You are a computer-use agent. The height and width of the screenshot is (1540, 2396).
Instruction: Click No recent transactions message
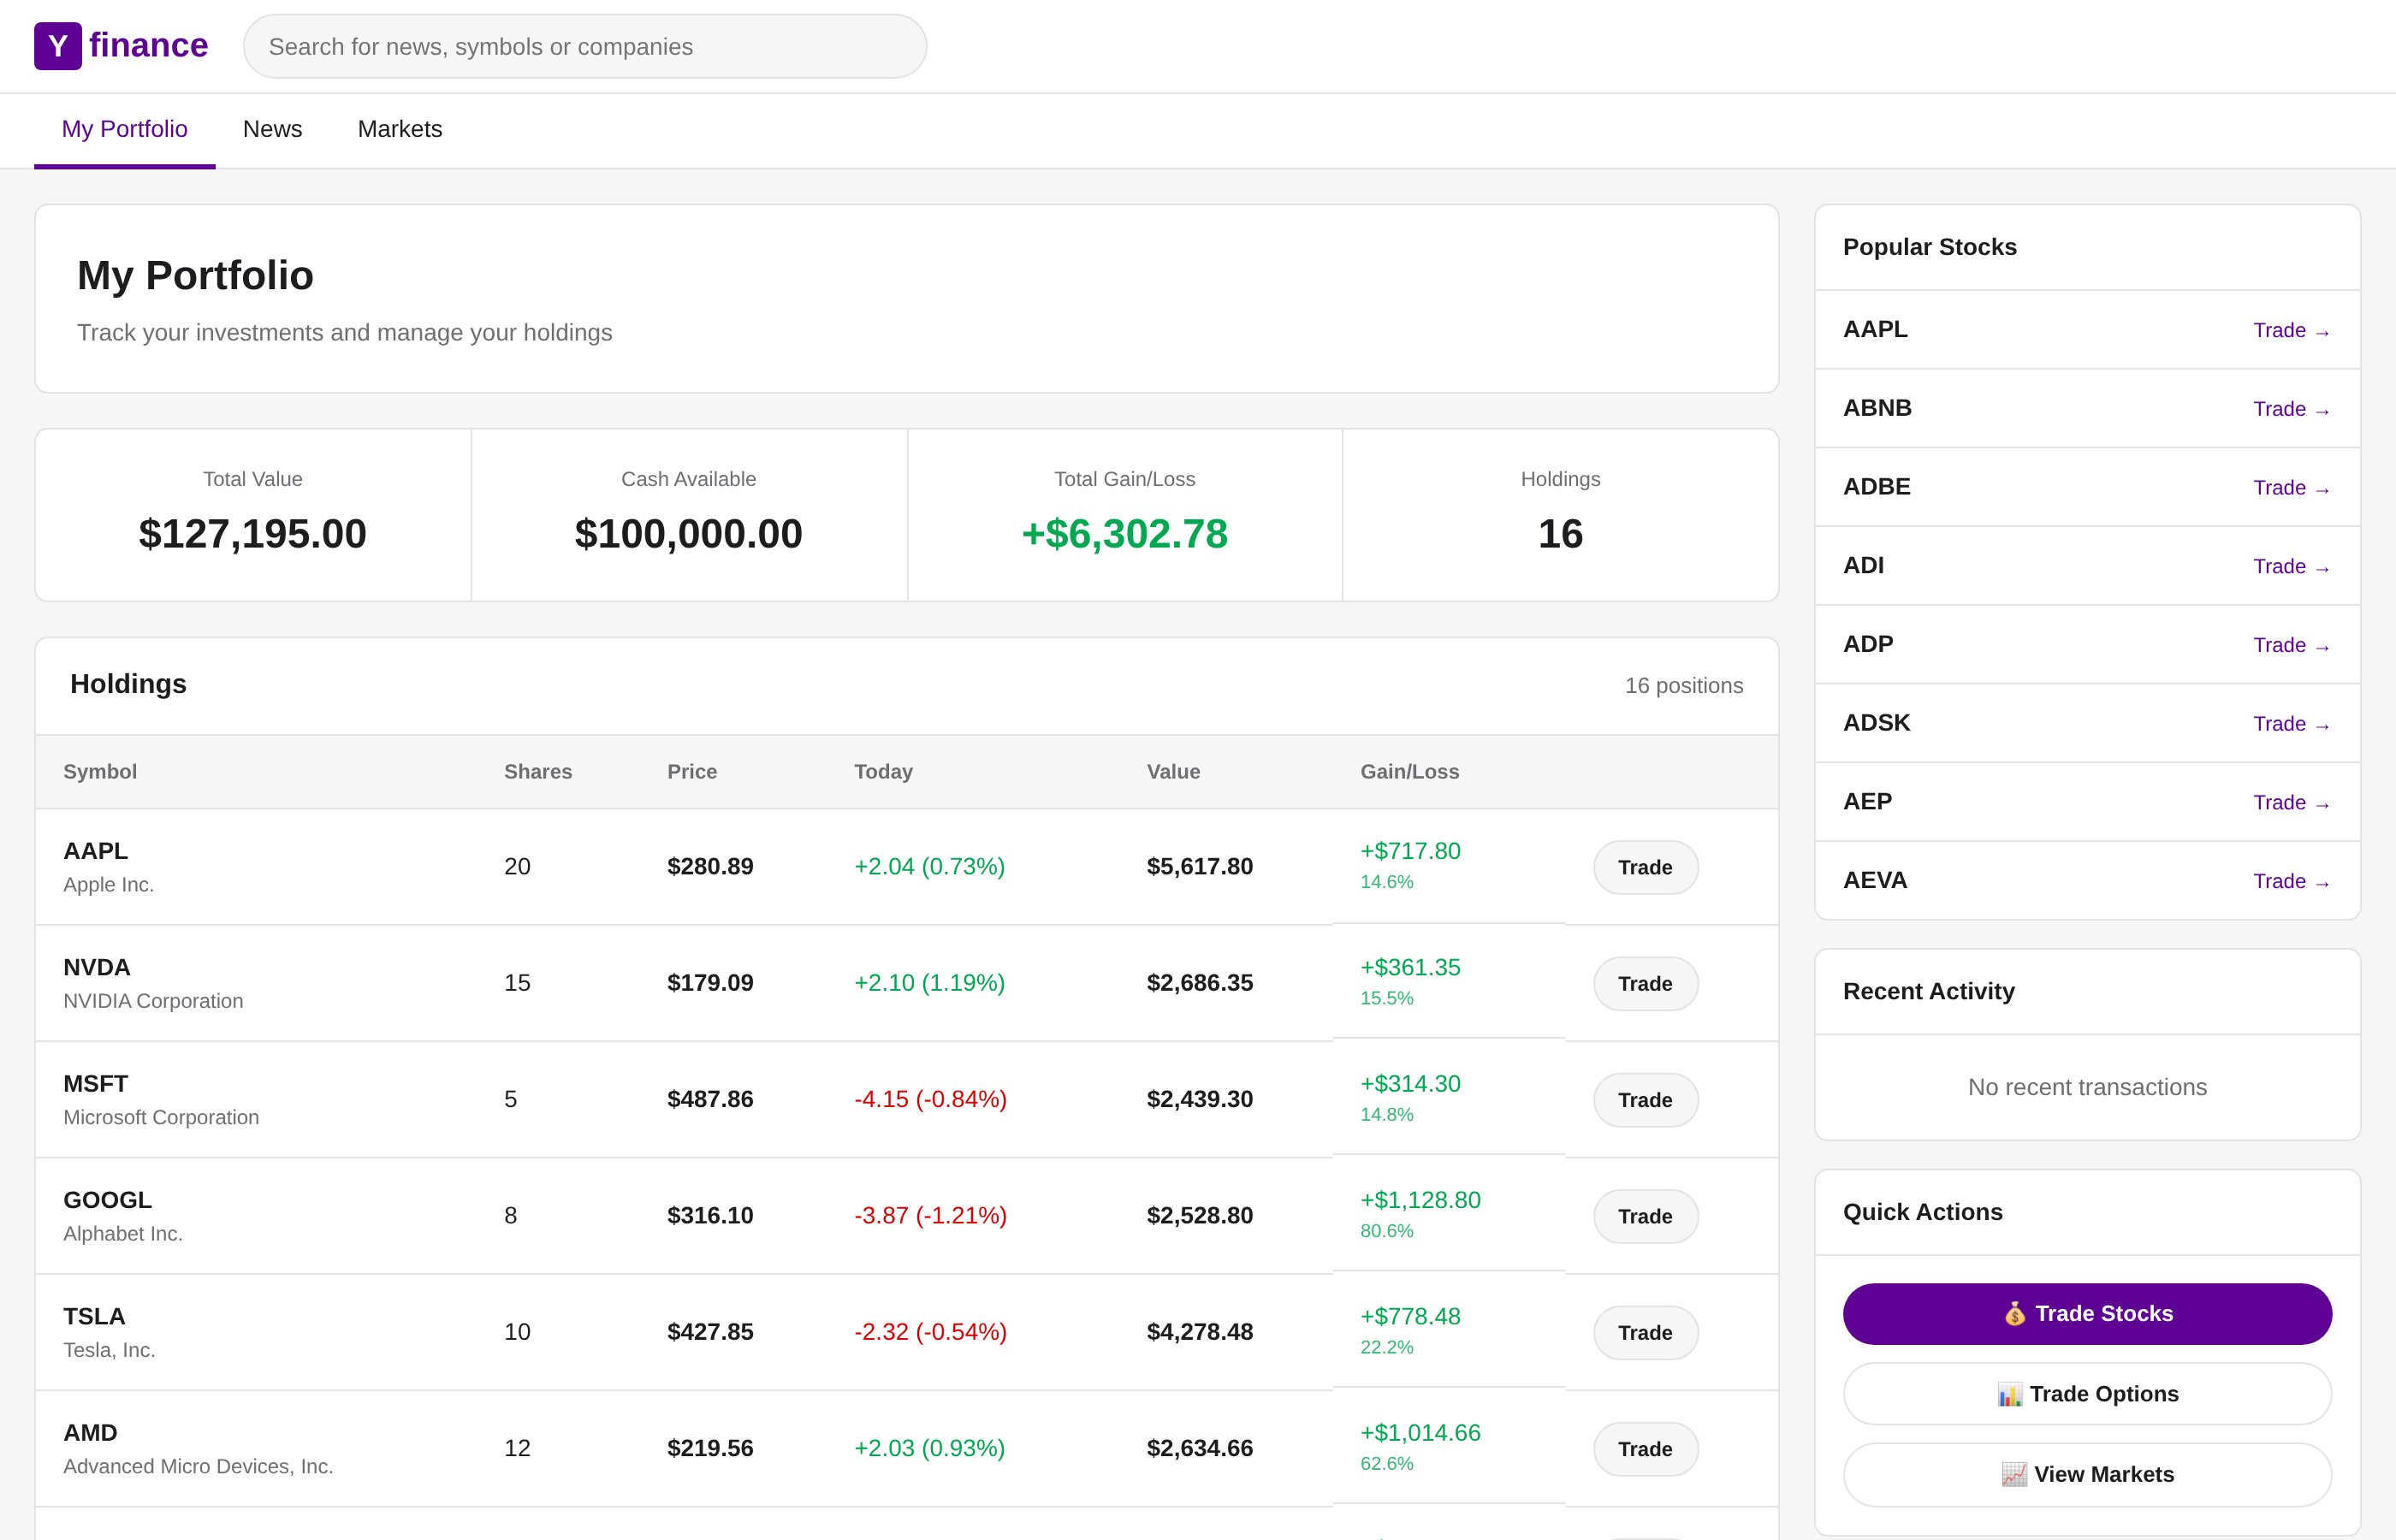(x=2087, y=1087)
